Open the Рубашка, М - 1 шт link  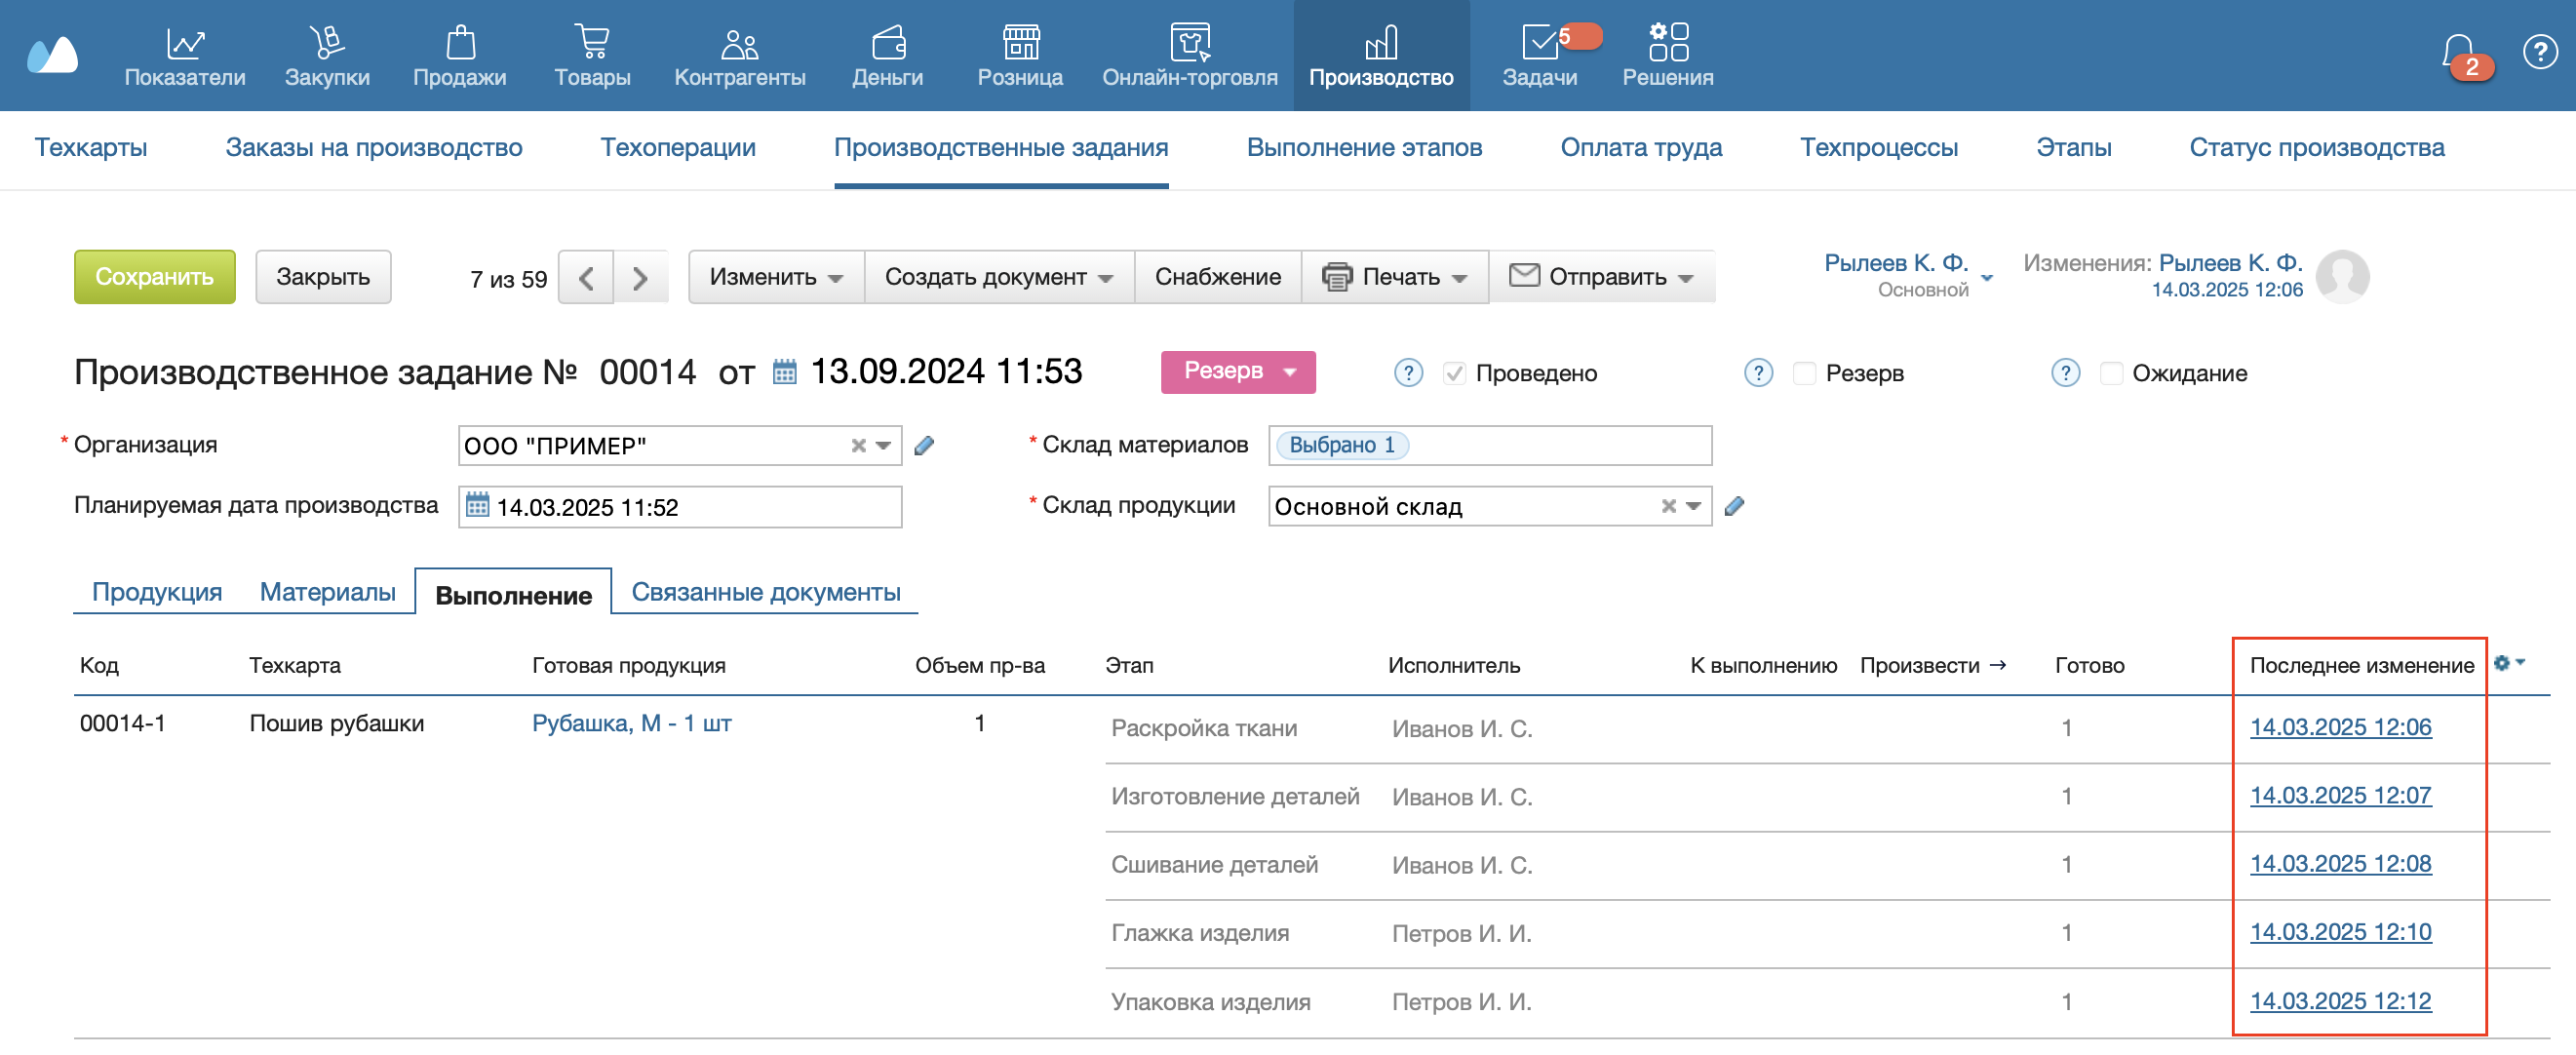[632, 723]
